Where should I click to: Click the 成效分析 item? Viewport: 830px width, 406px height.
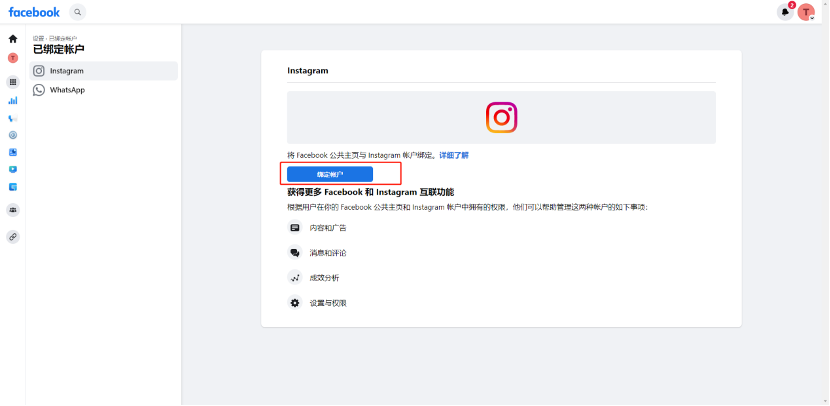[x=324, y=278]
